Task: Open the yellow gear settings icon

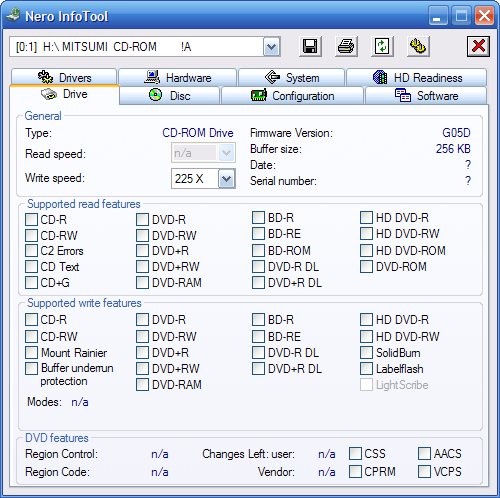Action: click(x=418, y=46)
